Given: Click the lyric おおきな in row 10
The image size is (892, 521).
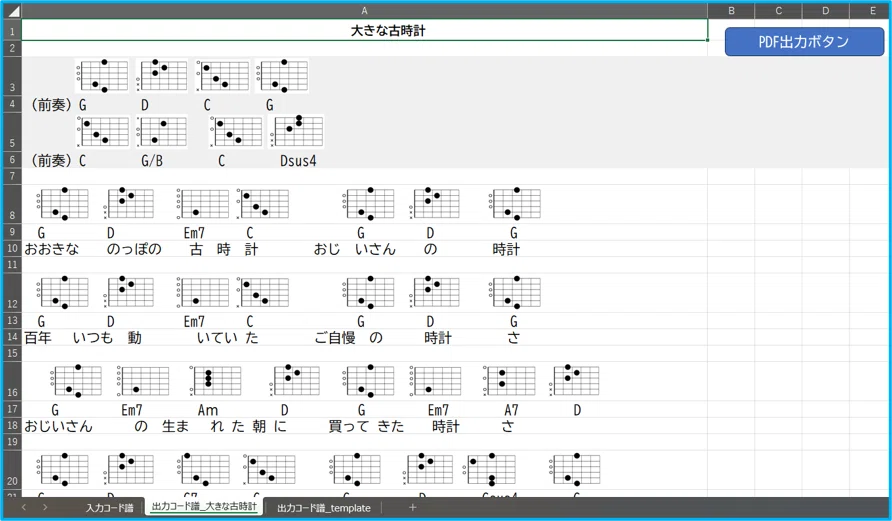Looking at the screenshot, I should 52,249.
